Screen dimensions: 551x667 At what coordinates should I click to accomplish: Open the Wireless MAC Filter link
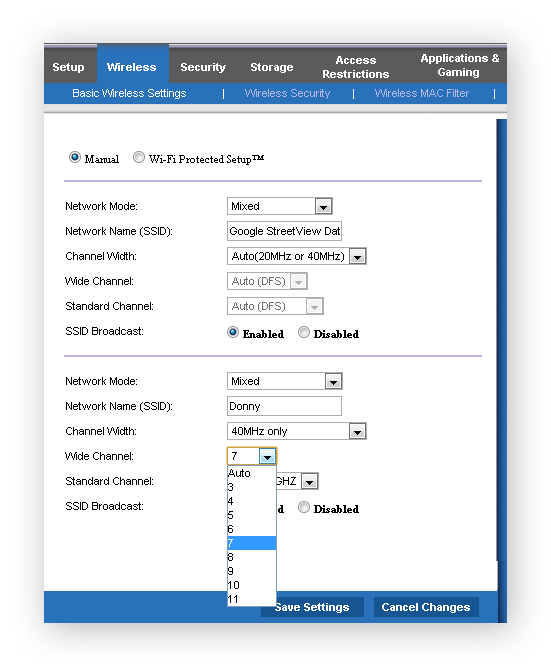tap(422, 93)
